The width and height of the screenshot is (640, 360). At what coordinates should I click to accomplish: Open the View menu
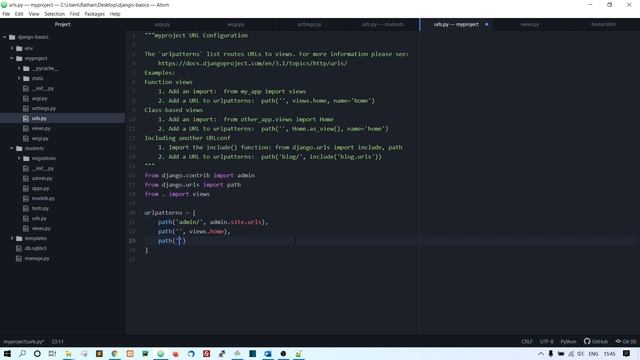point(34,14)
